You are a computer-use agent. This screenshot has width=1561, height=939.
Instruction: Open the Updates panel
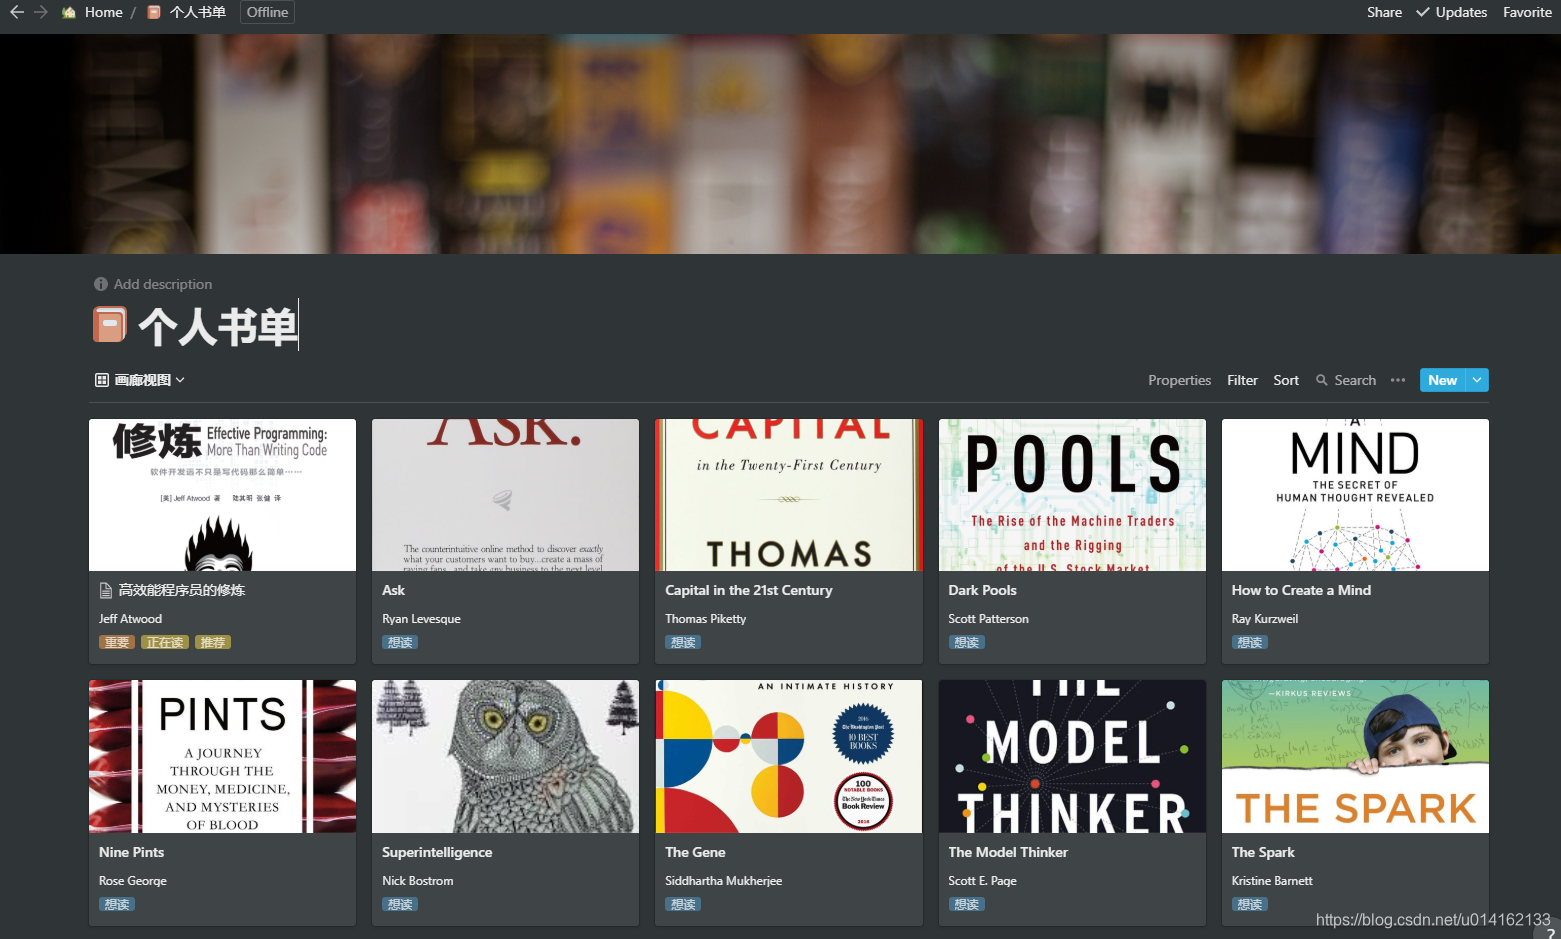1452,12
